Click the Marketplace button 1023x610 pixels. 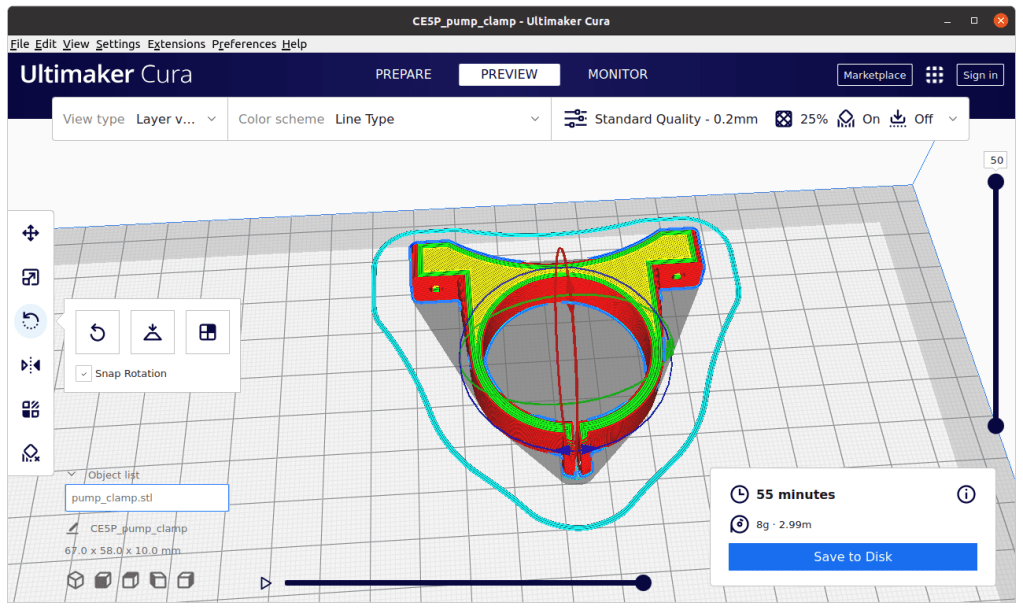pos(874,75)
